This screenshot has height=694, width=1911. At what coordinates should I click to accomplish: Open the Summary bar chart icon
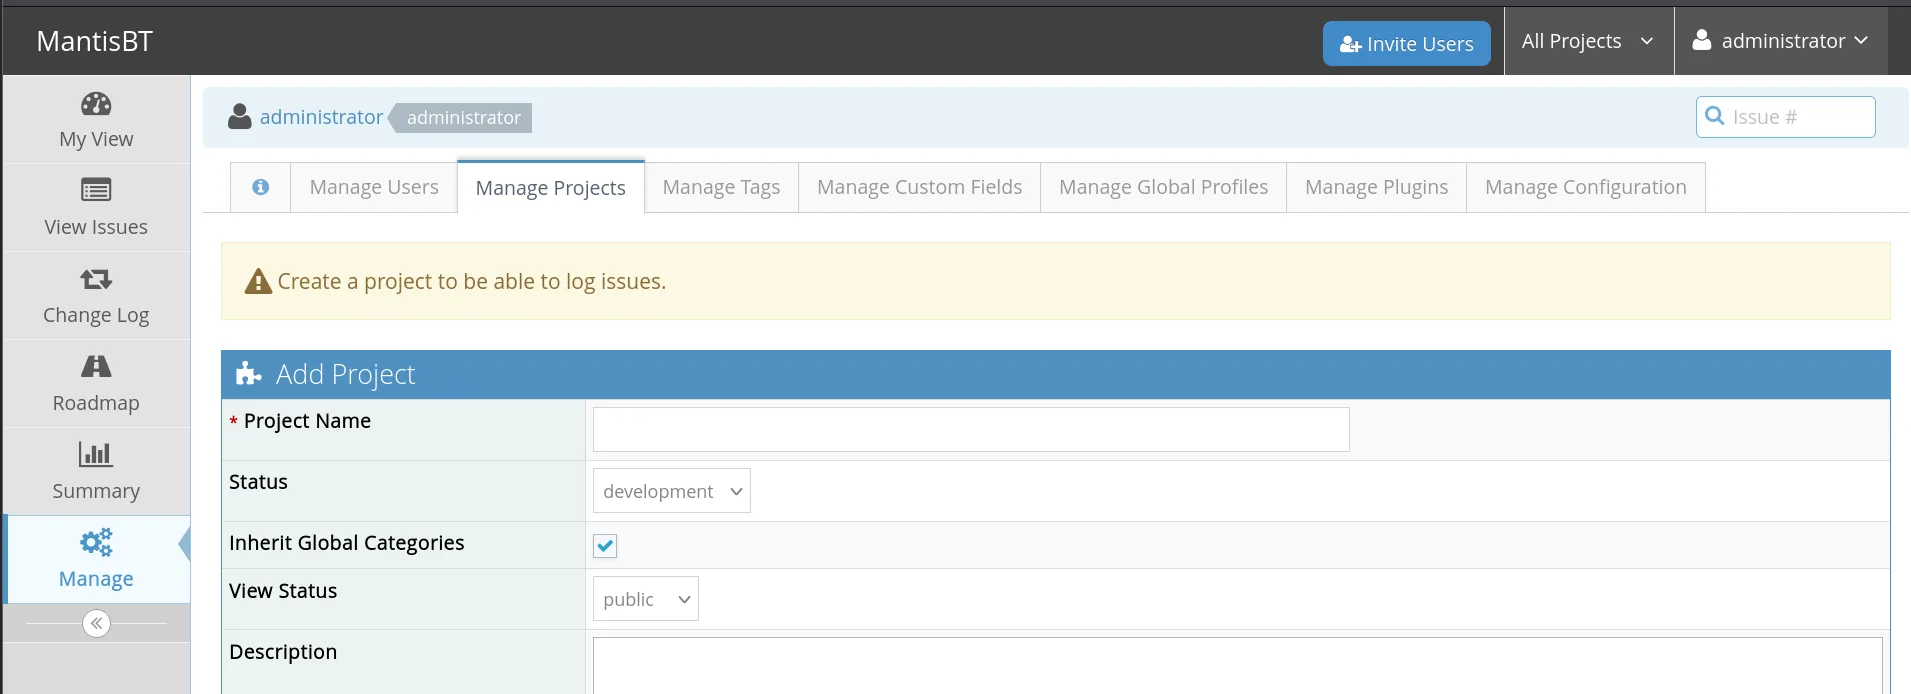[x=96, y=454]
